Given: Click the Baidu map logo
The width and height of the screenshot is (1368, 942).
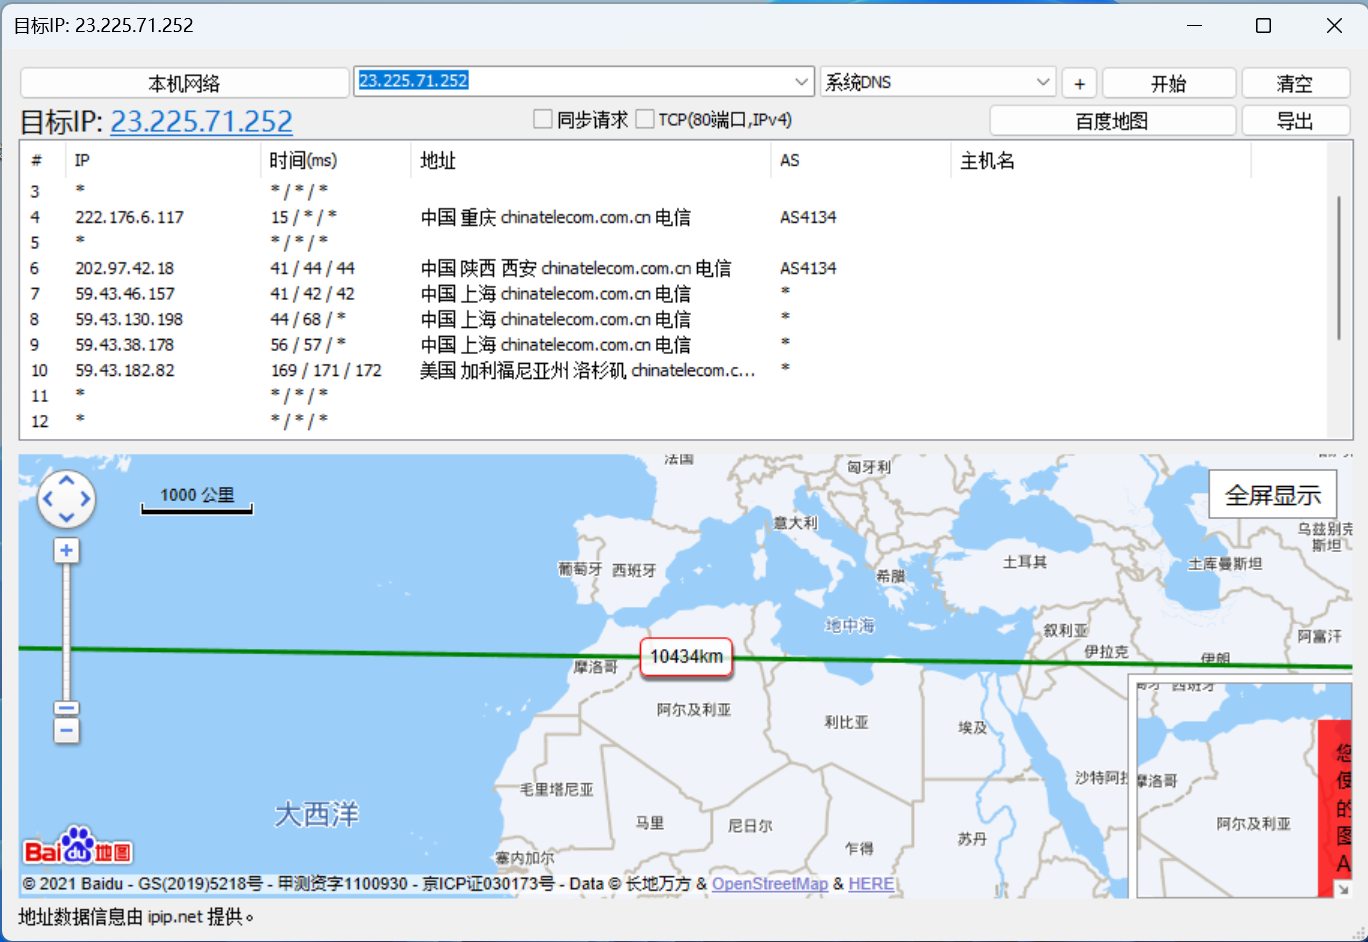Looking at the screenshot, I should pyautogui.click(x=78, y=848).
